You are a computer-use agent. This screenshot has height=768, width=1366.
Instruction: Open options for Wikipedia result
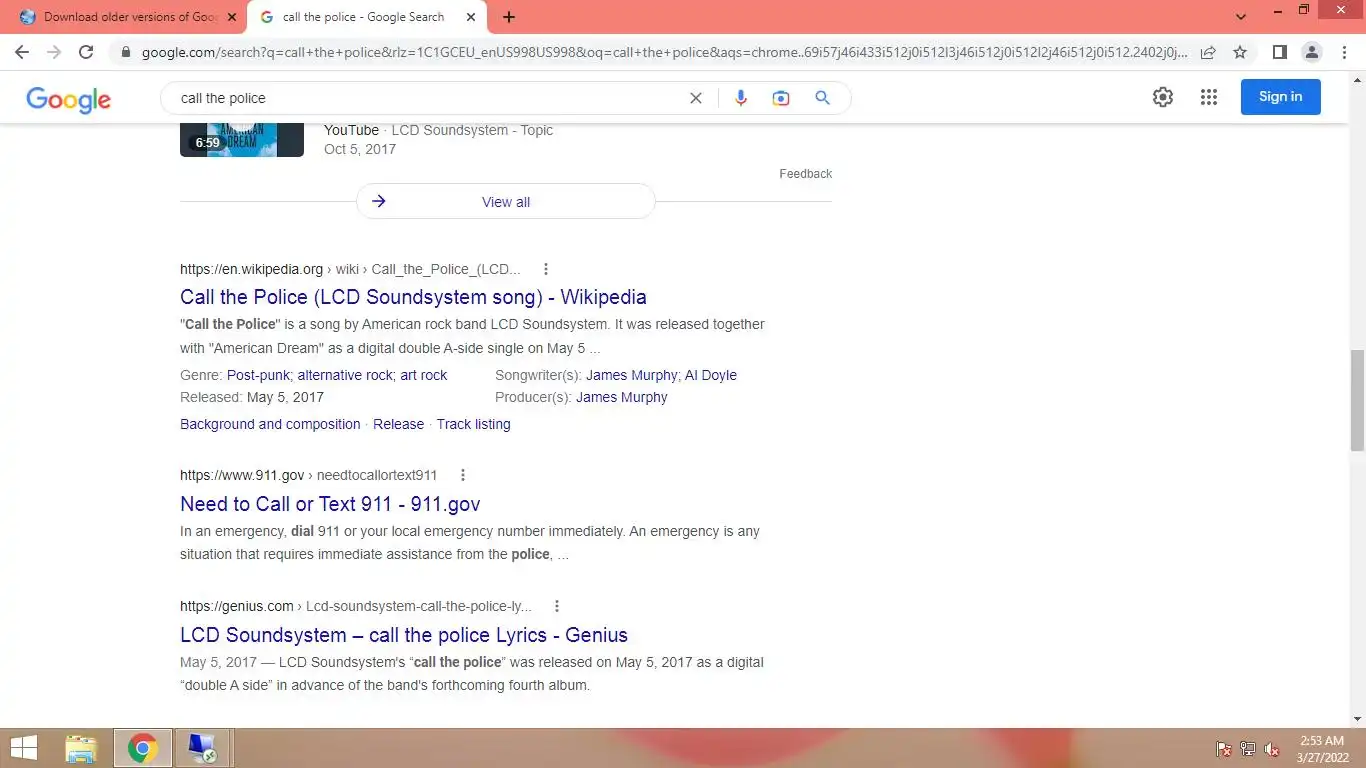546,269
